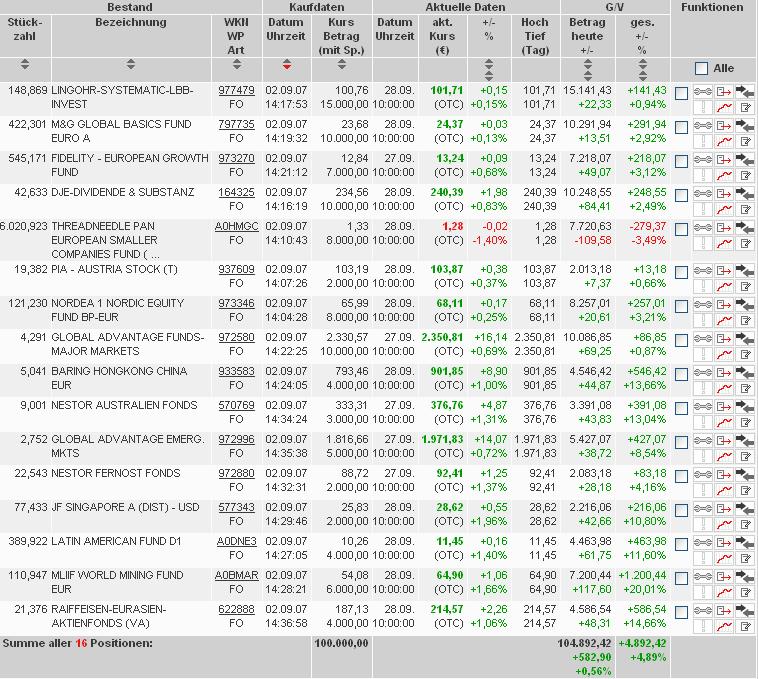Click buy/sell arrows for LINGOHR-SYSTEMATIC-LBB-INVEST
This screenshot has width=758, height=679.
point(745,91)
